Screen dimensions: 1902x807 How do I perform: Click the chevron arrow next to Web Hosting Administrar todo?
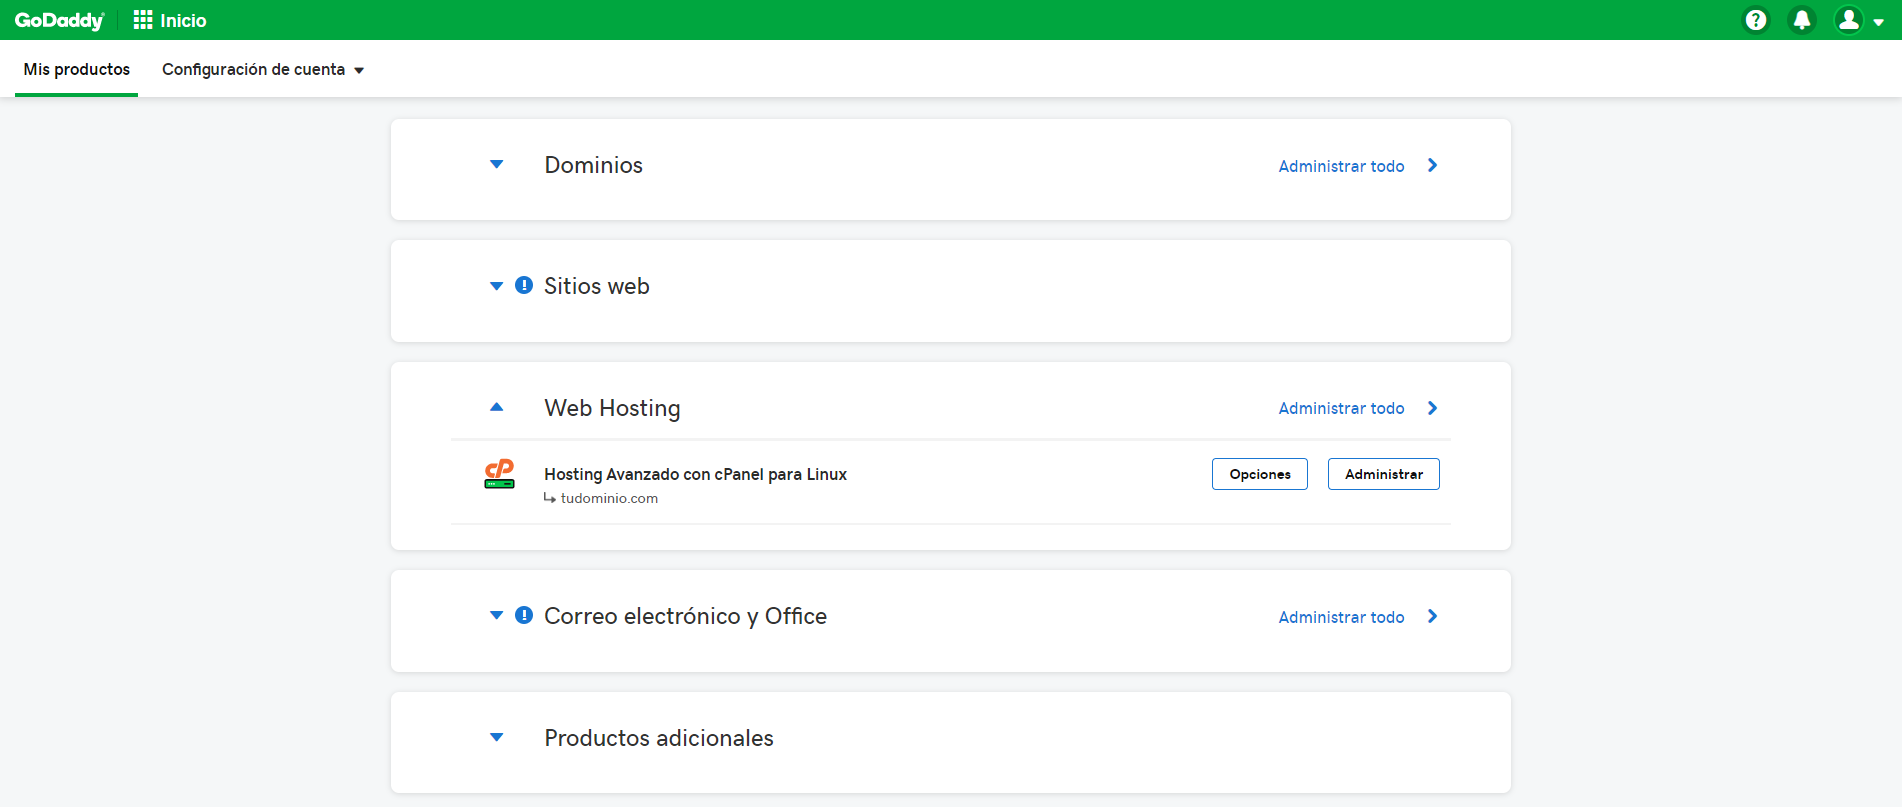point(1432,408)
